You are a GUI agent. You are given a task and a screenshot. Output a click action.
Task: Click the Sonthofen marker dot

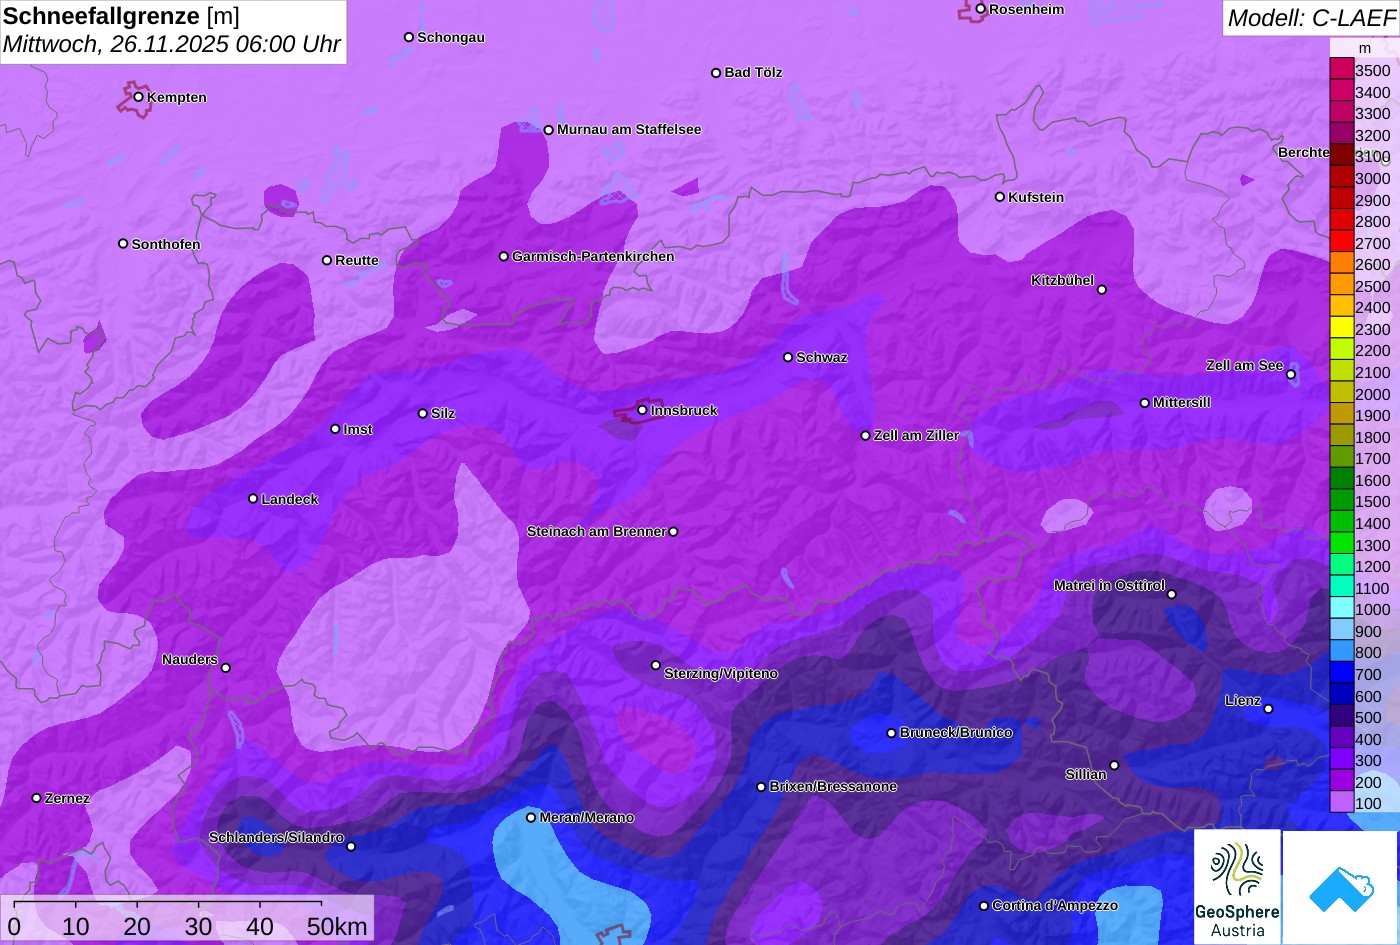[123, 244]
